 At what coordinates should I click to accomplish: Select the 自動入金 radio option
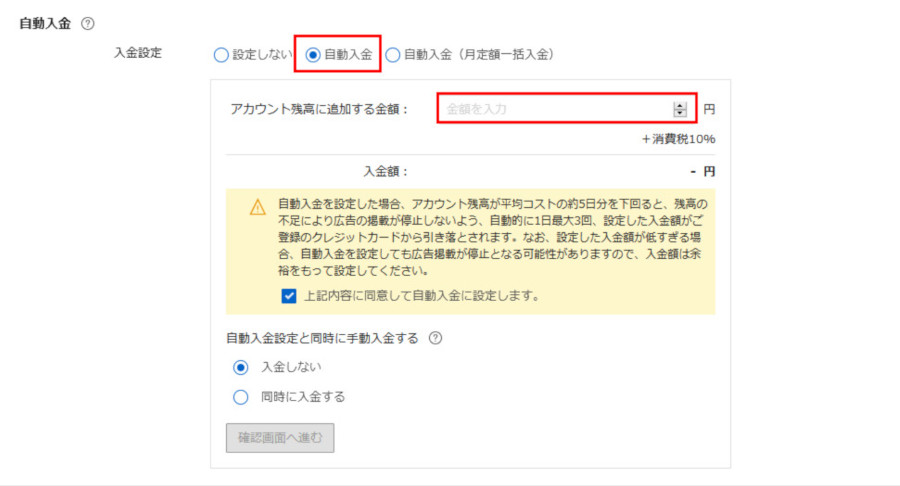[x=313, y=55]
